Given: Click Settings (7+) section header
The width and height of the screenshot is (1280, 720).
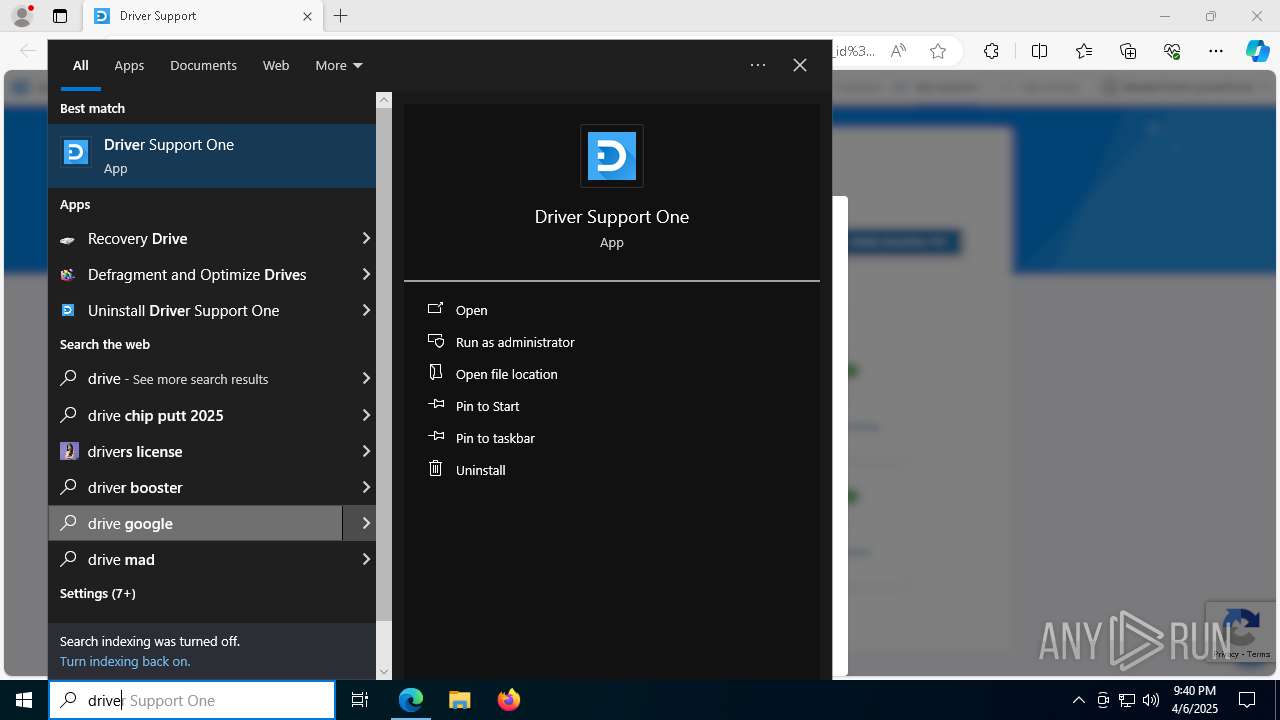Looking at the screenshot, I should pos(97,593).
